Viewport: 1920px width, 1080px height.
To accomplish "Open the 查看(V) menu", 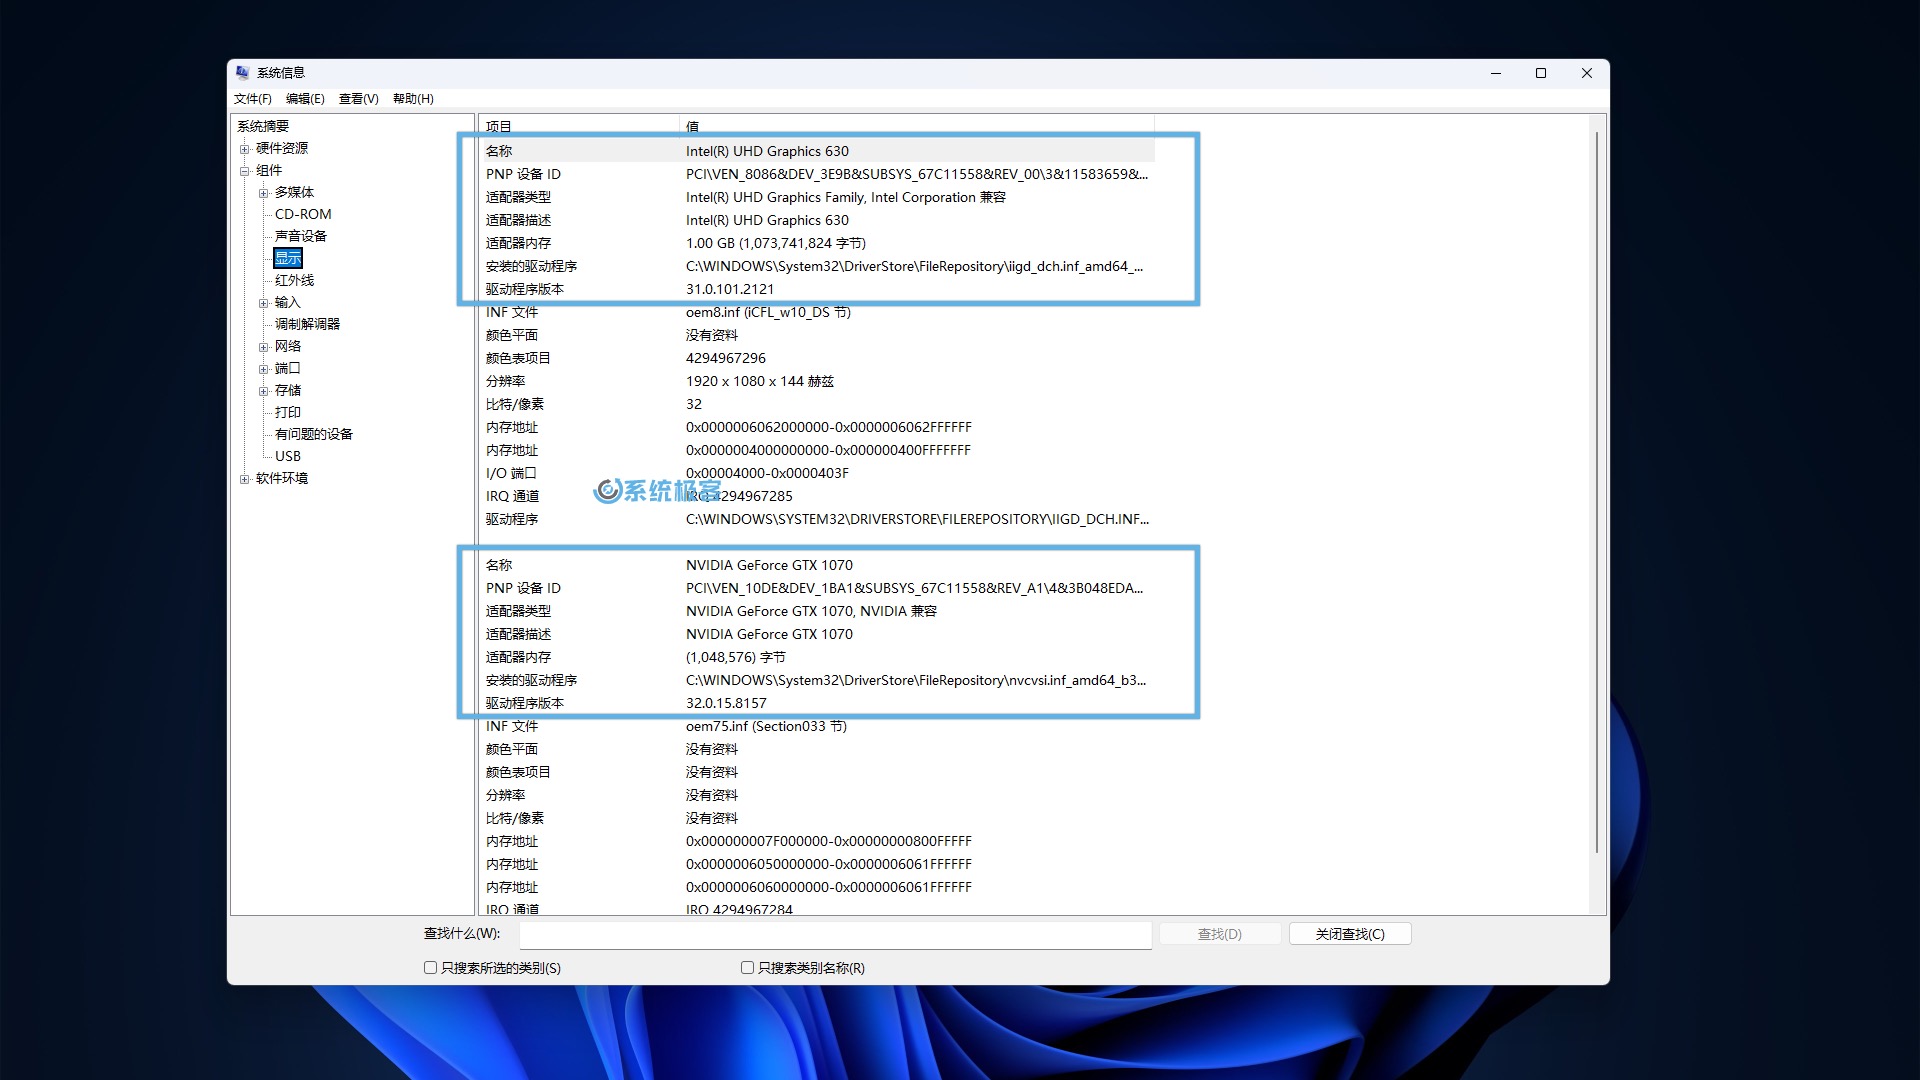I will coord(356,98).
